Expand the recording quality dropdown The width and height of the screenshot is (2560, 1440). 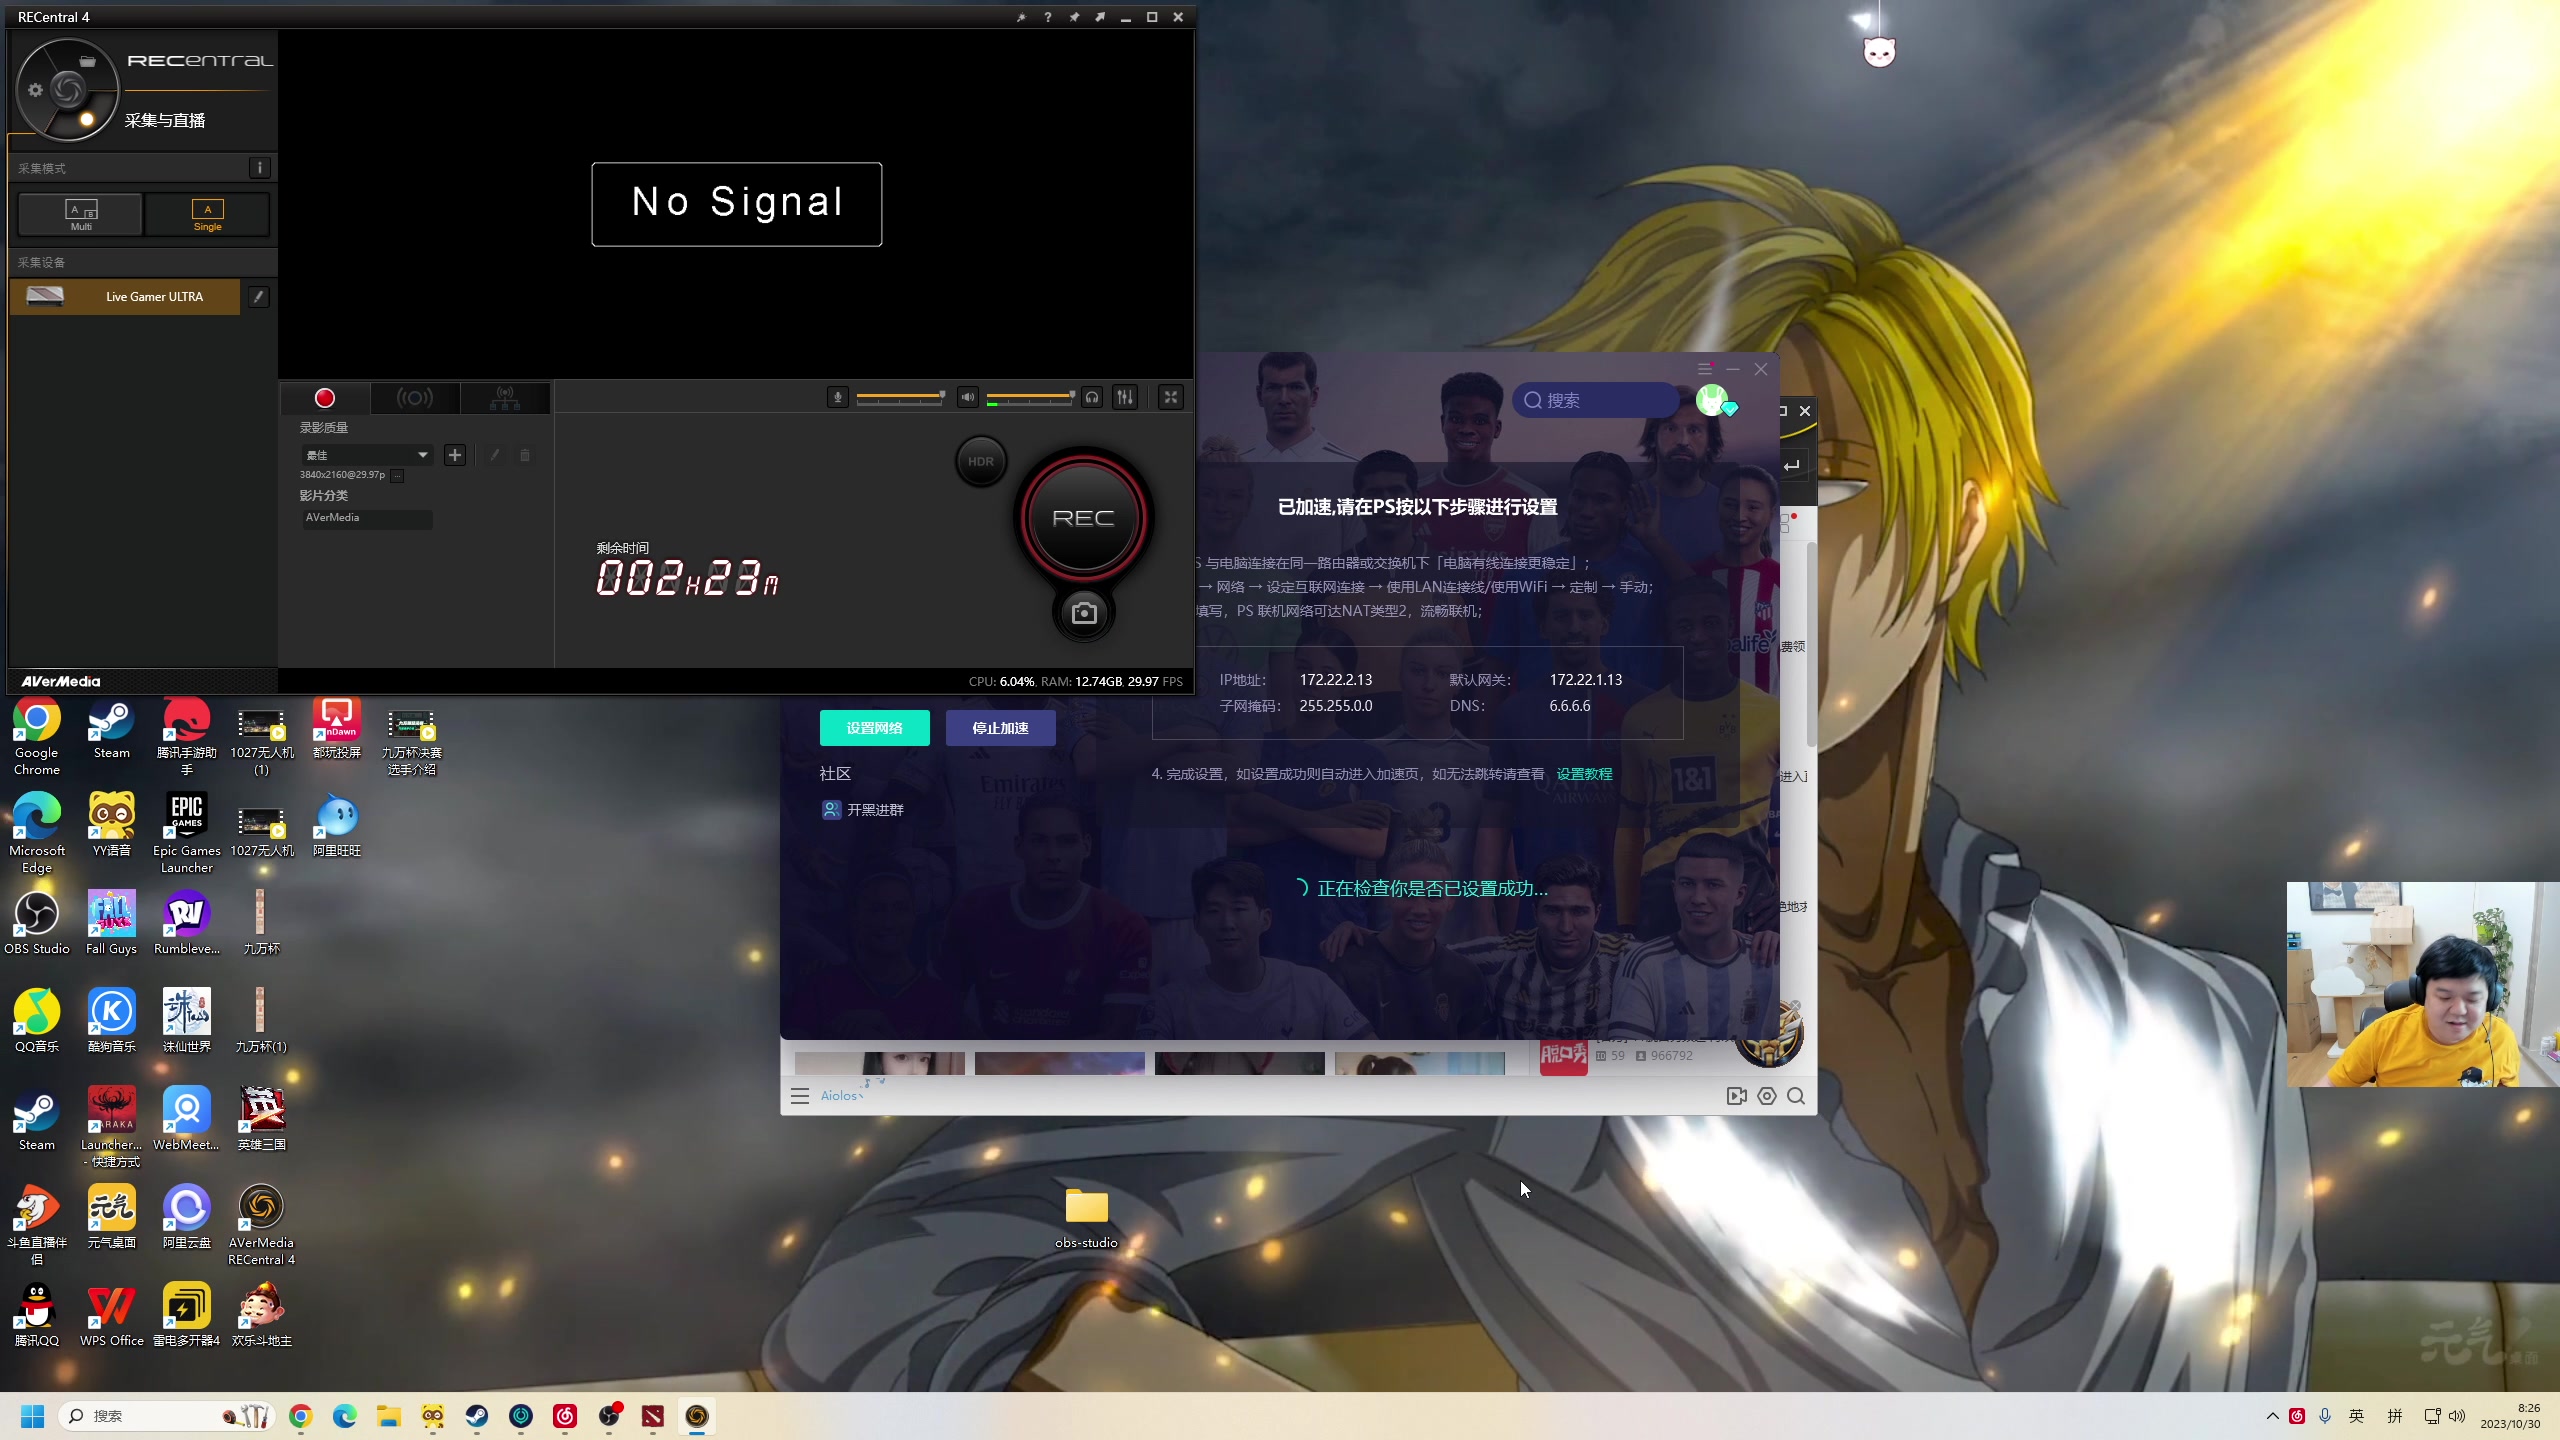367,455
